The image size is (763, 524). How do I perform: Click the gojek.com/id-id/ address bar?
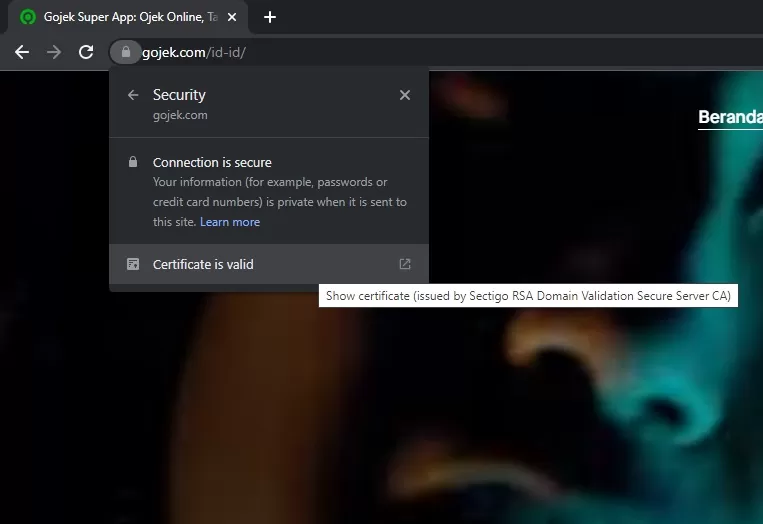pyautogui.click(x=438, y=52)
